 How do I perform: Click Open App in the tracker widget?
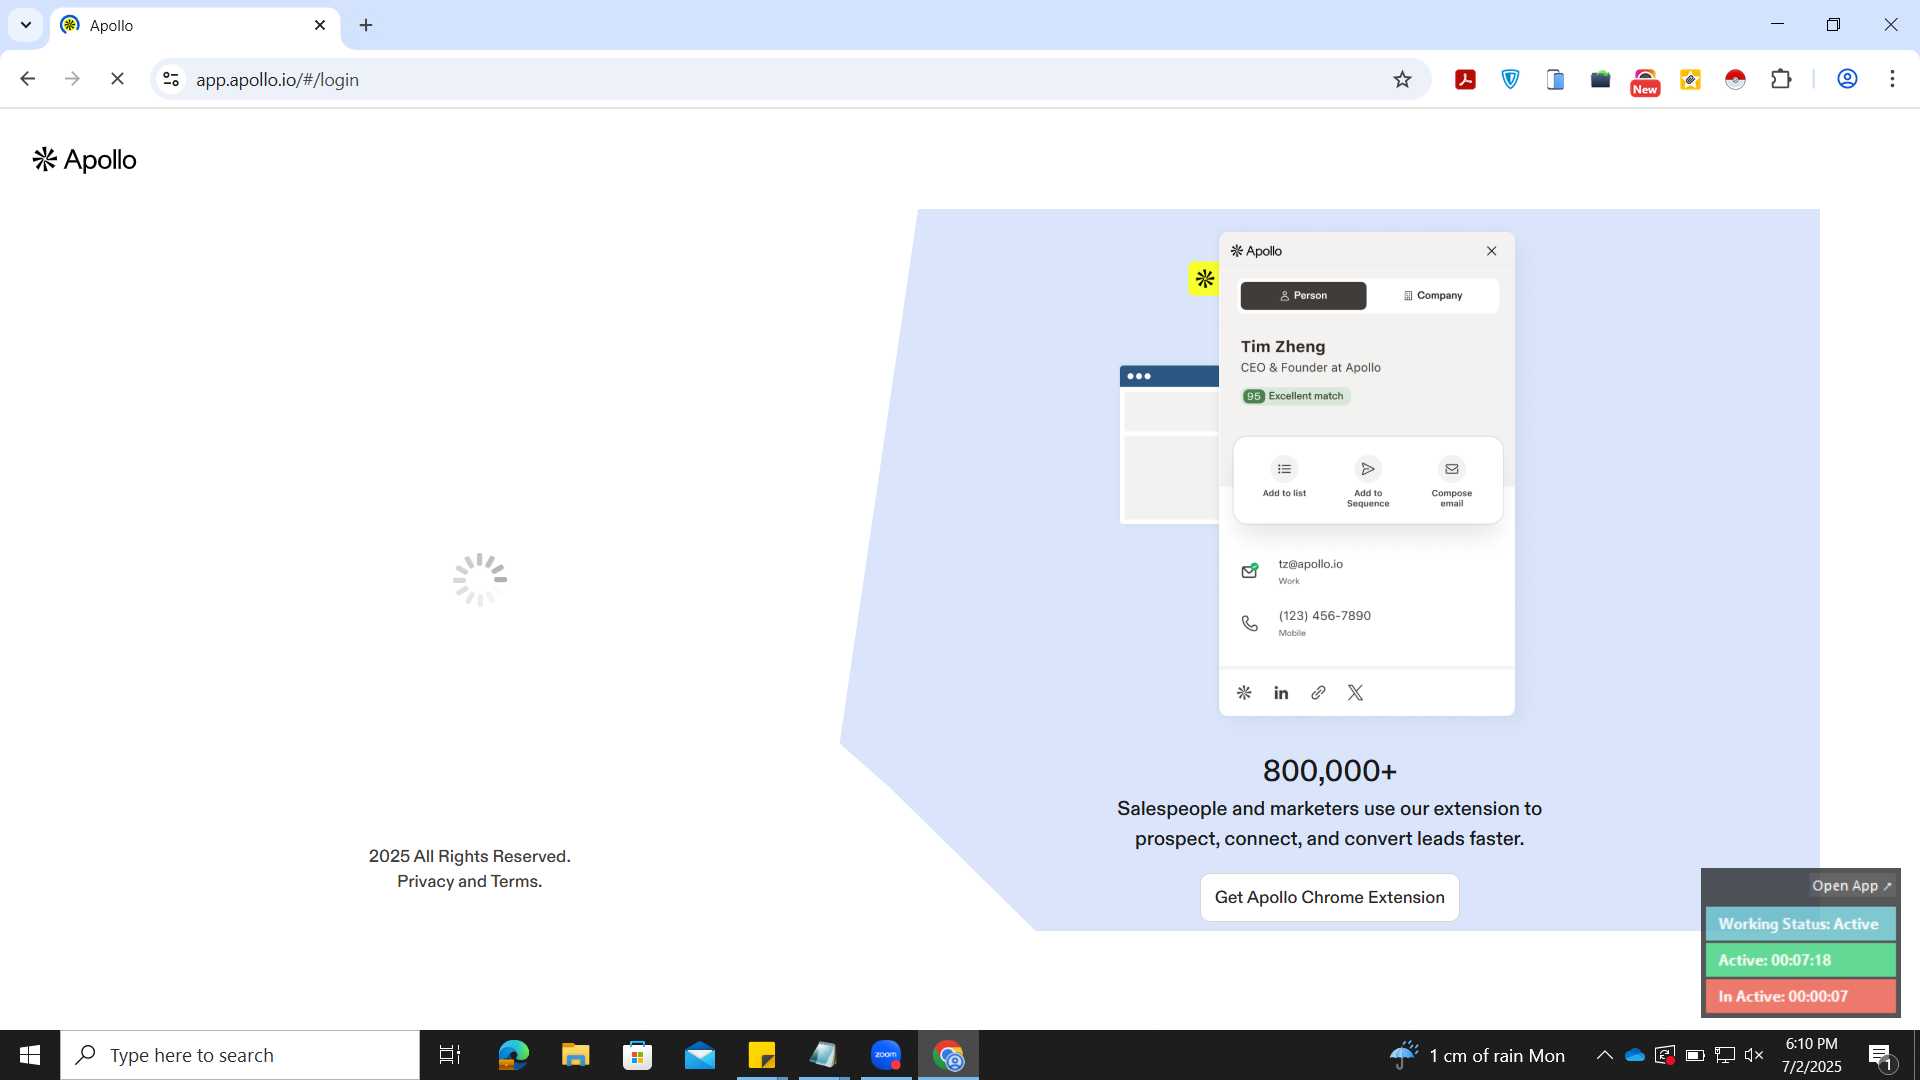click(1851, 885)
